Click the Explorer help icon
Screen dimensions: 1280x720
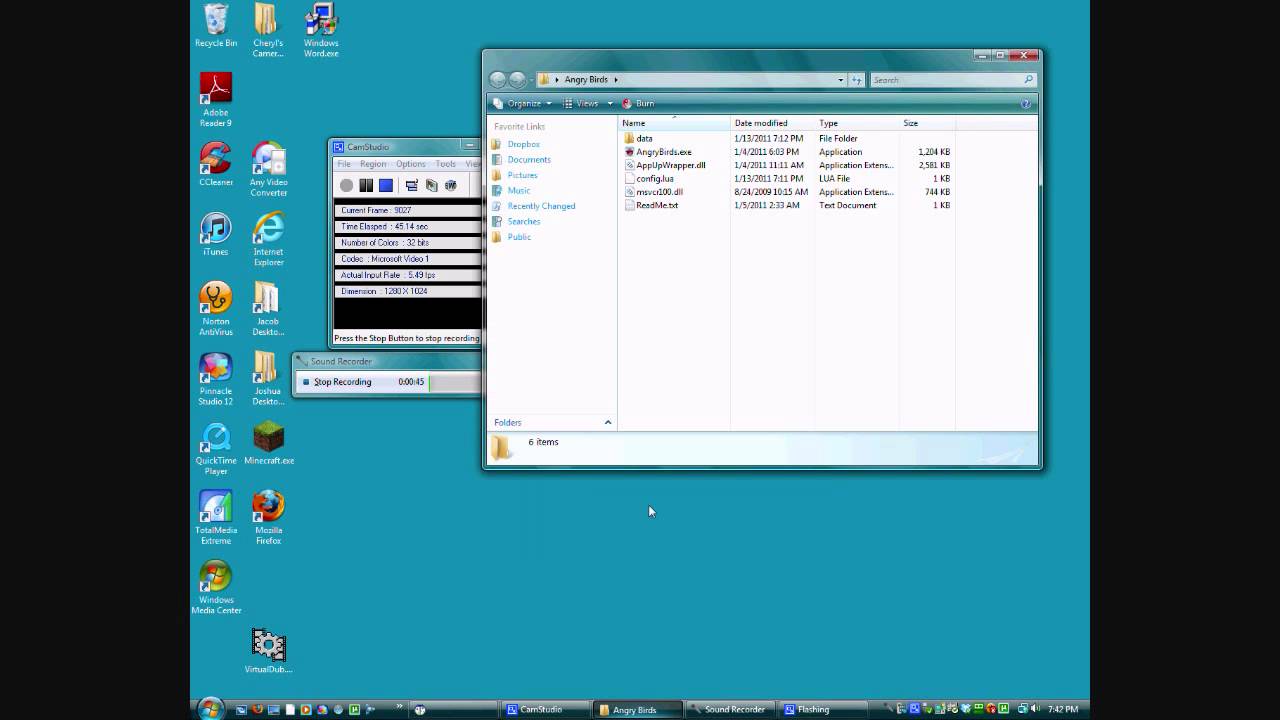[x=1025, y=104]
